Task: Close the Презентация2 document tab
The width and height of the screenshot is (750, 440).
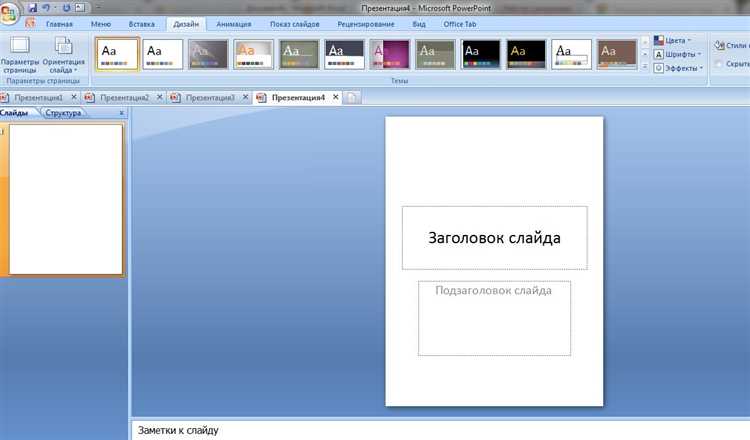Action: click(159, 97)
